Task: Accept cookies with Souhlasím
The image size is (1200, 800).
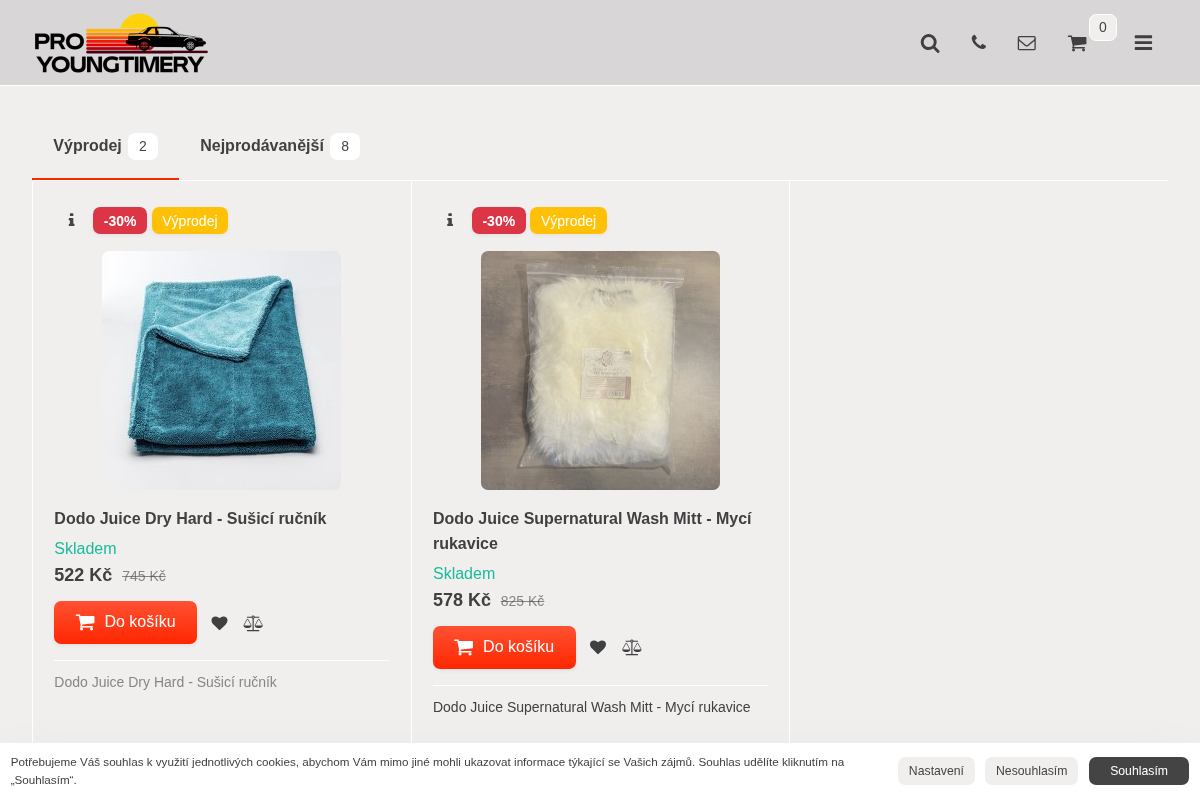Action: point(1139,771)
